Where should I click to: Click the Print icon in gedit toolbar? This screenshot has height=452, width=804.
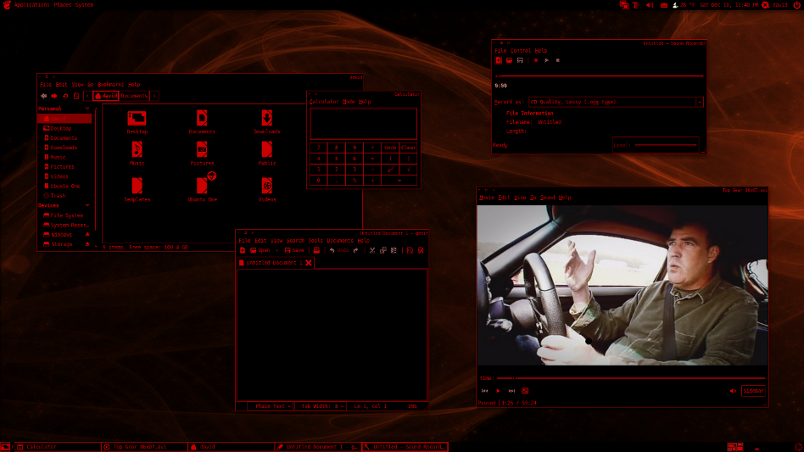click(x=317, y=251)
